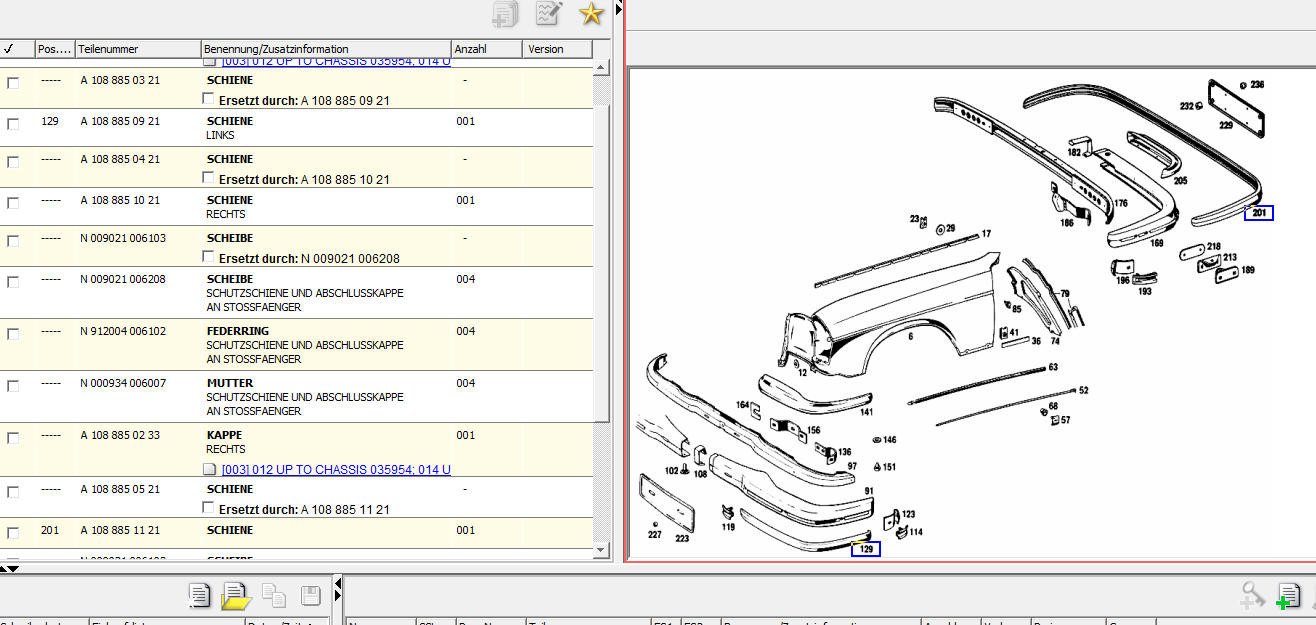Tick checkbox for row A 108 885 10 21
1316x625 pixels.
click(13, 203)
